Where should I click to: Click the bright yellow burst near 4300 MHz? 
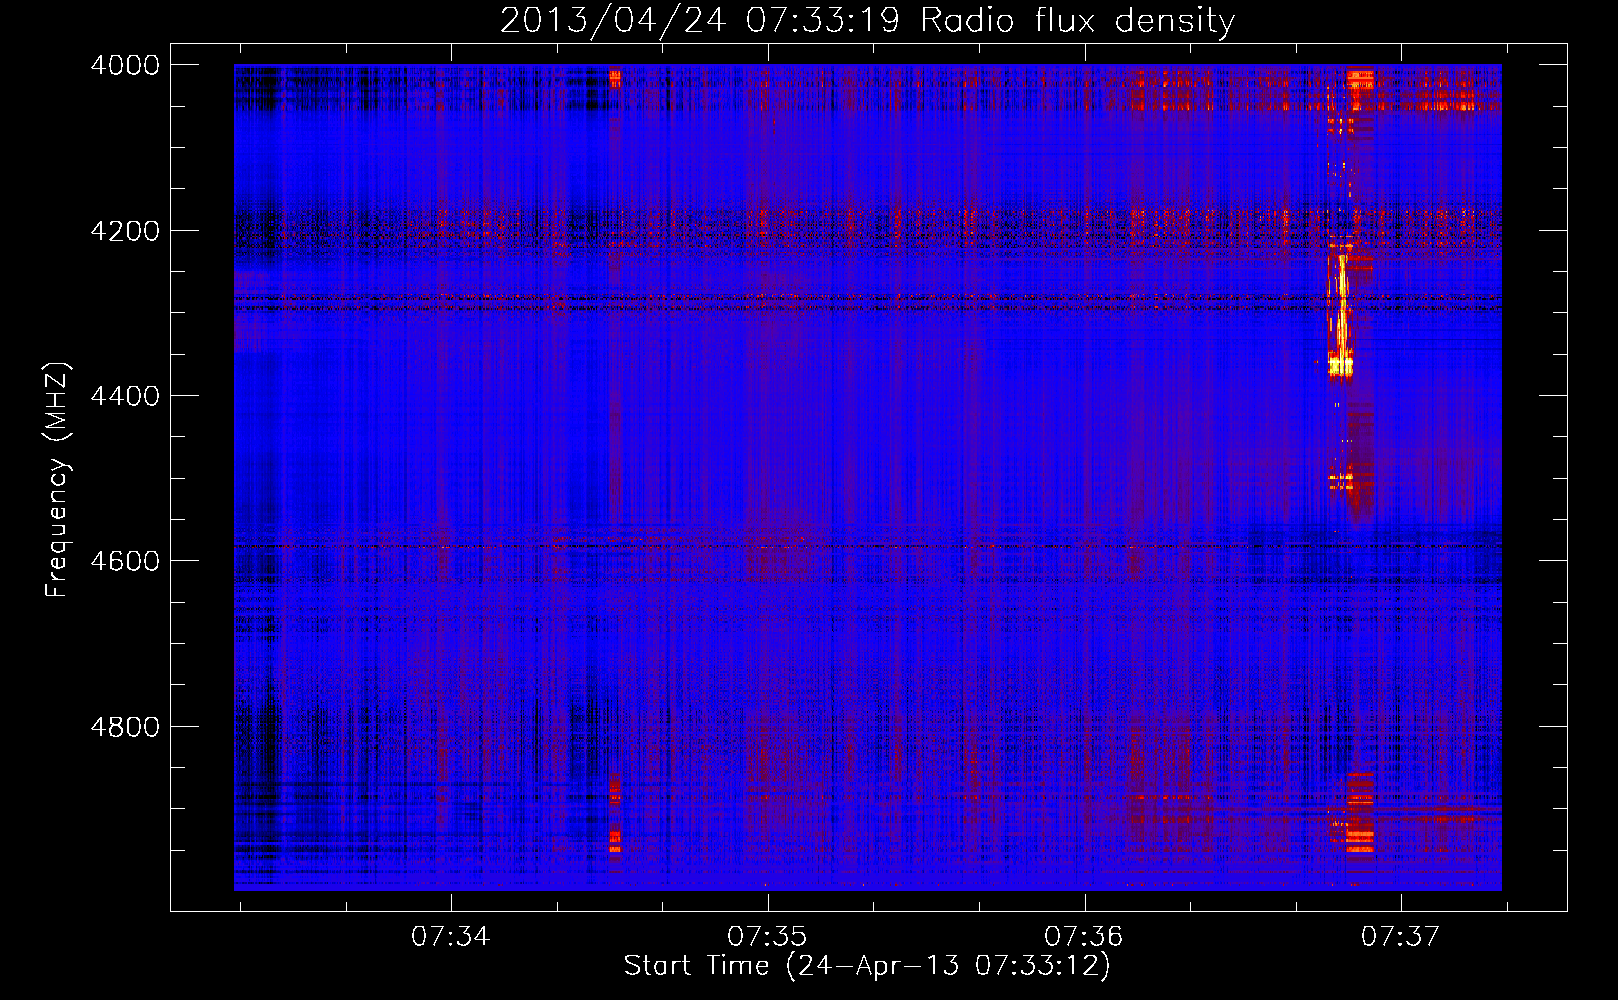[1340, 315]
